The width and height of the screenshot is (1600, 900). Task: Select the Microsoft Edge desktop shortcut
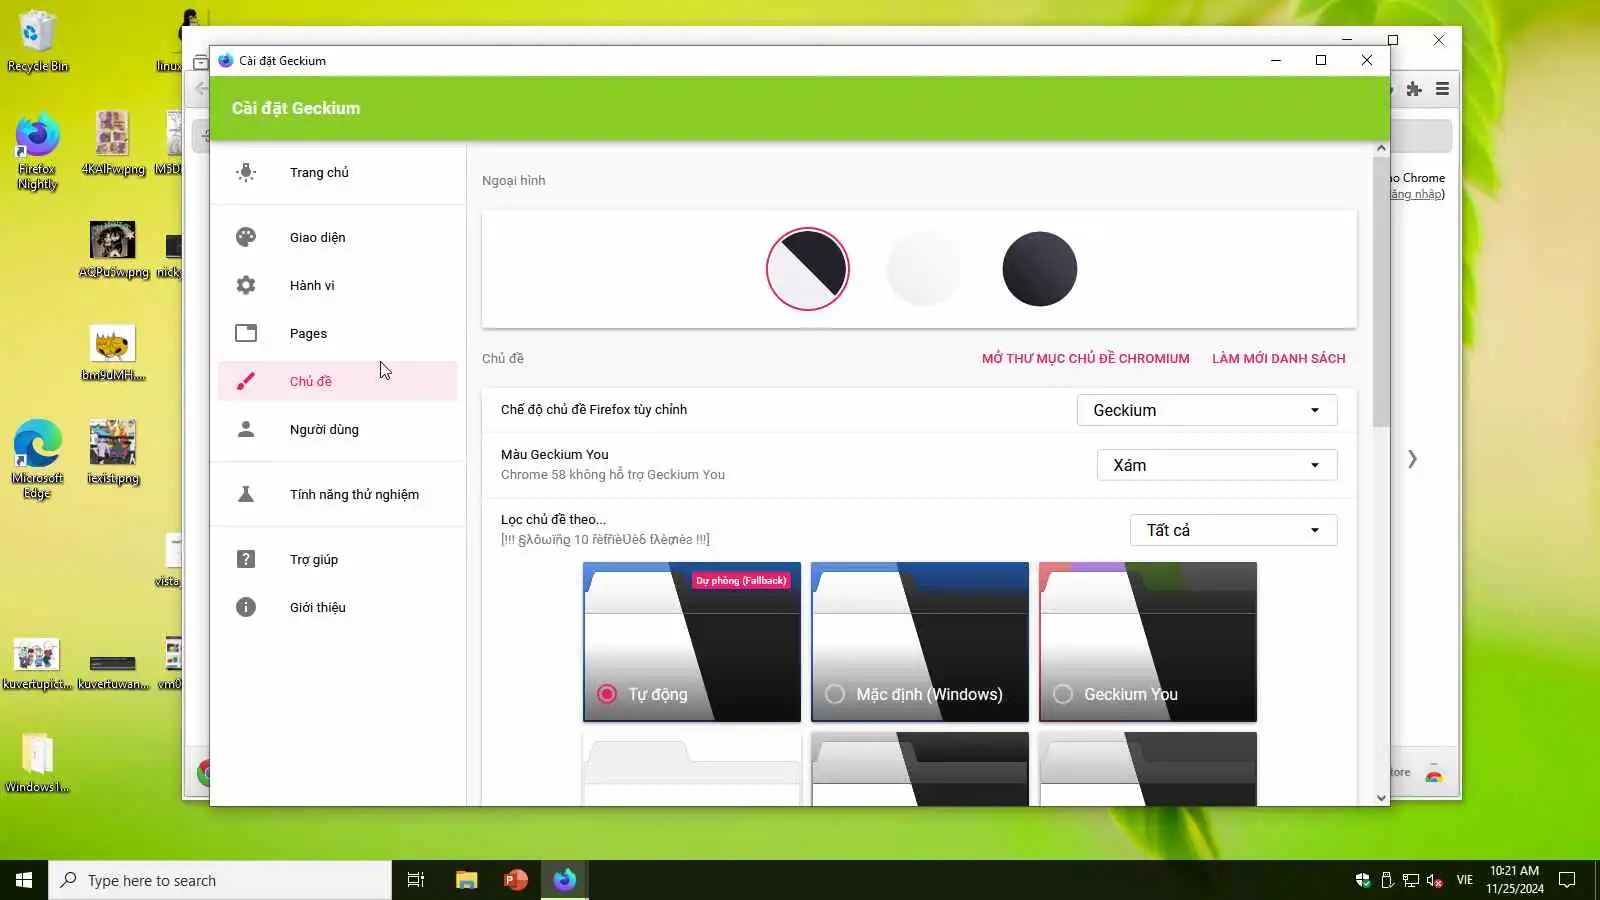pyautogui.click(x=38, y=459)
